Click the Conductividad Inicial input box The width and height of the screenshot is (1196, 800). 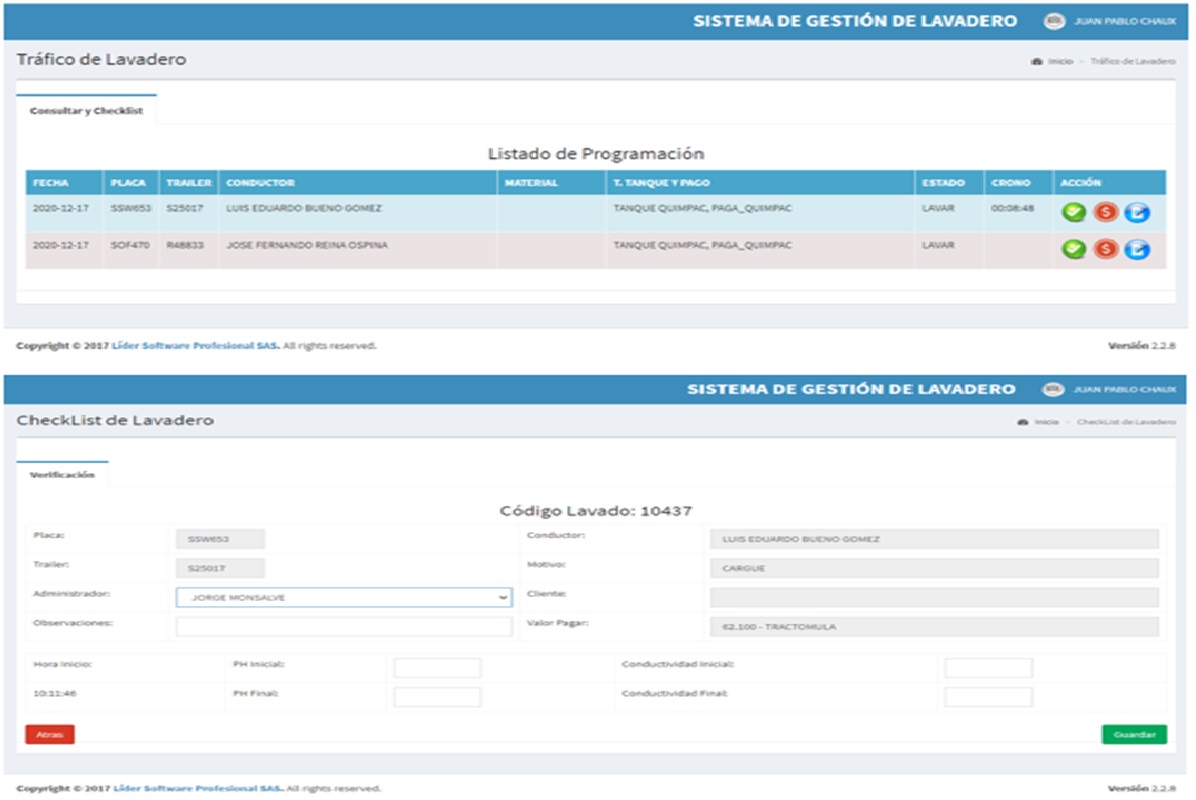(x=988, y=668)
